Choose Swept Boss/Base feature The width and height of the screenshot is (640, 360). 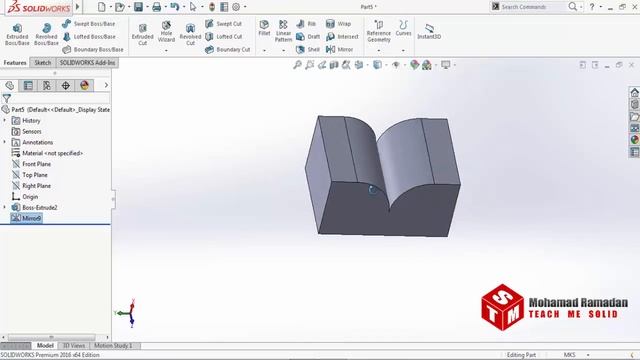click(x=89, y=24)
